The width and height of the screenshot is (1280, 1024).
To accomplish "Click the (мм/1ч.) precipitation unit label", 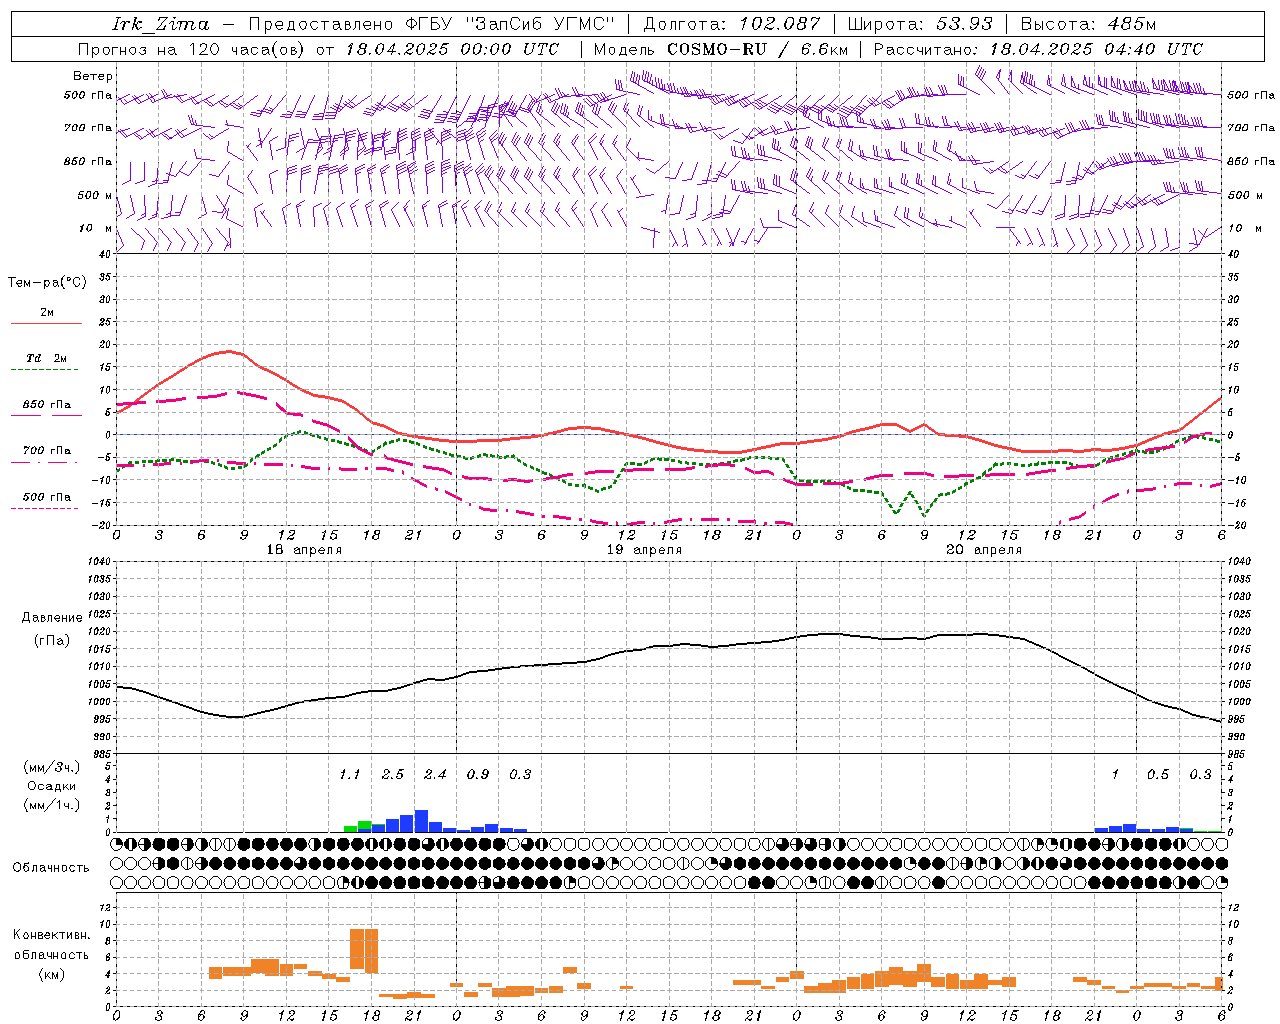I will 52,805.
